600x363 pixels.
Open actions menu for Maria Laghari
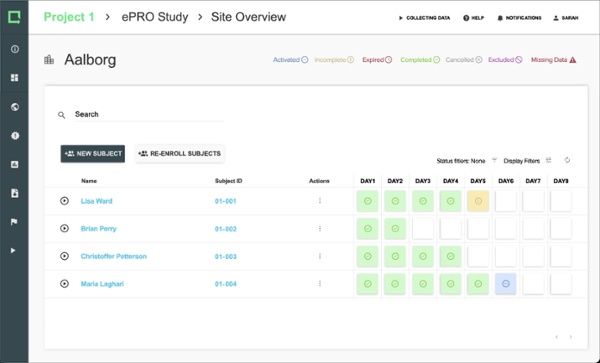pos(320,283)
